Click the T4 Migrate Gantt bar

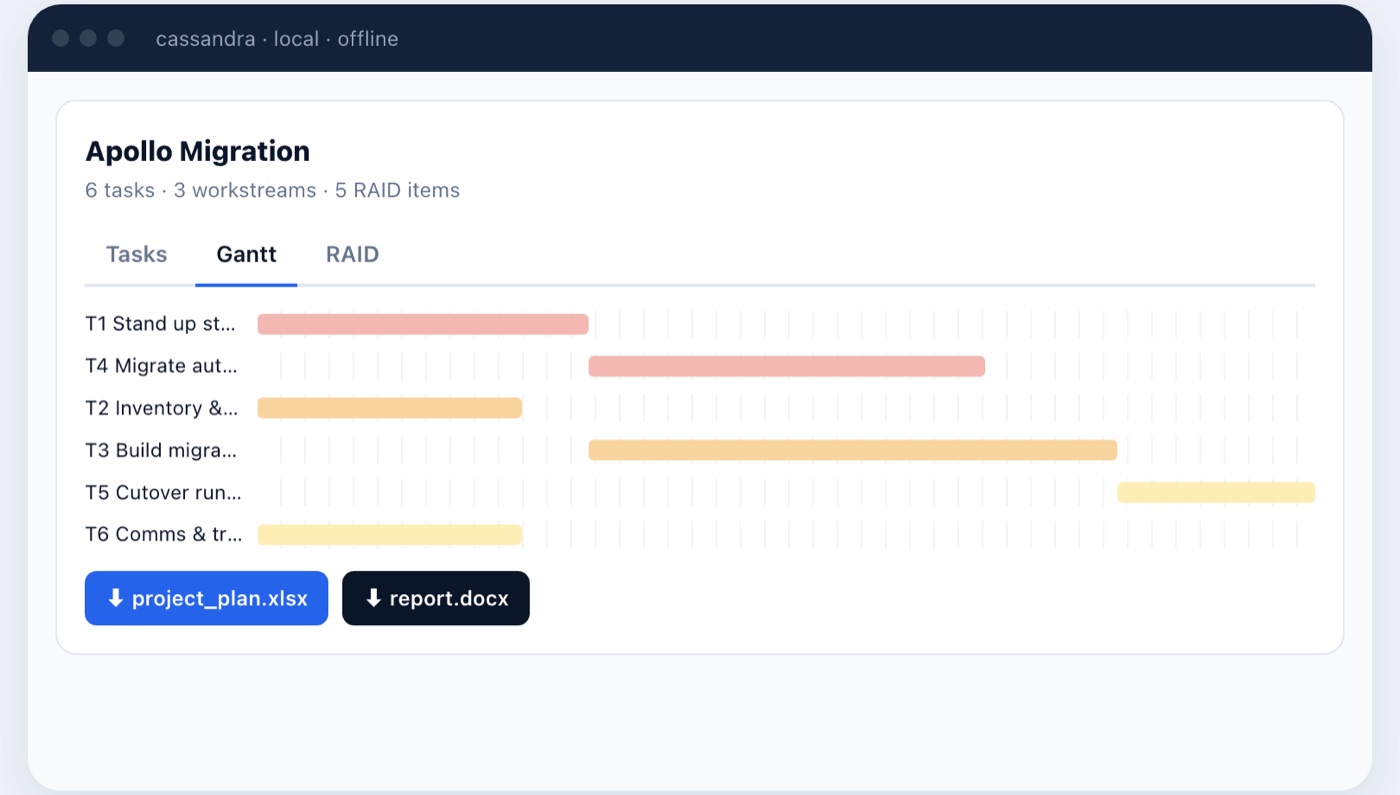coord(787,366)
